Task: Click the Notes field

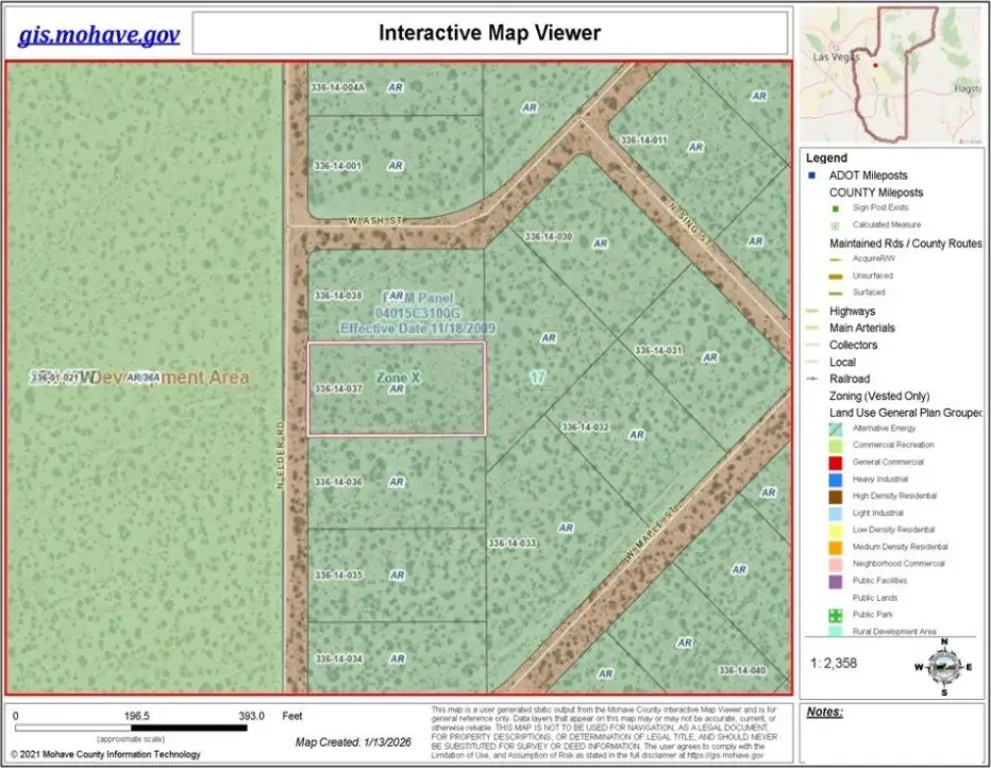Action: coord(893,735)
